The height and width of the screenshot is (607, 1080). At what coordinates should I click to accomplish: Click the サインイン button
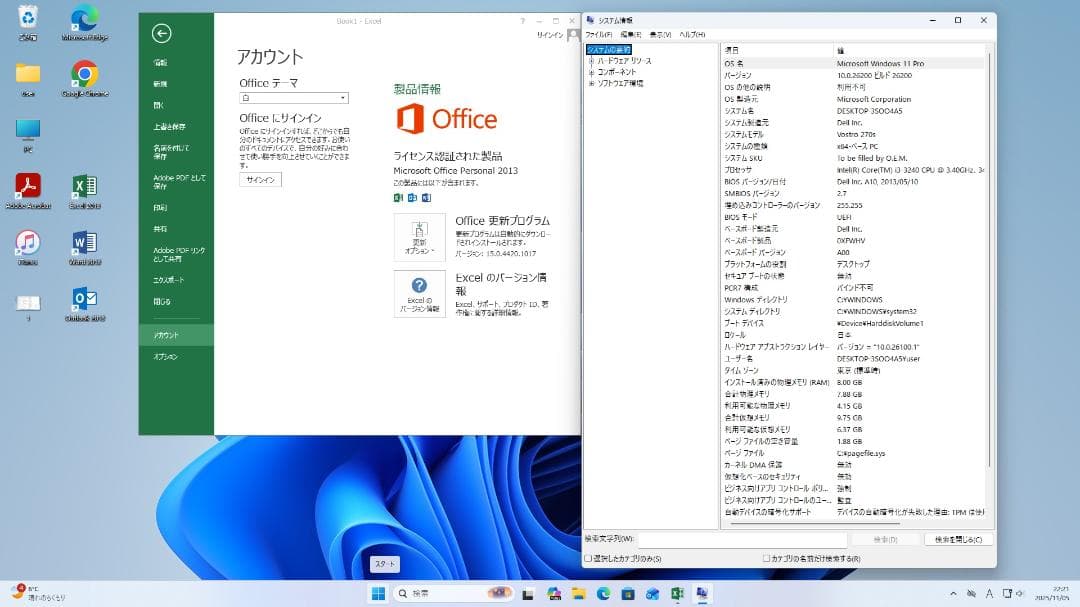[259, 180]
